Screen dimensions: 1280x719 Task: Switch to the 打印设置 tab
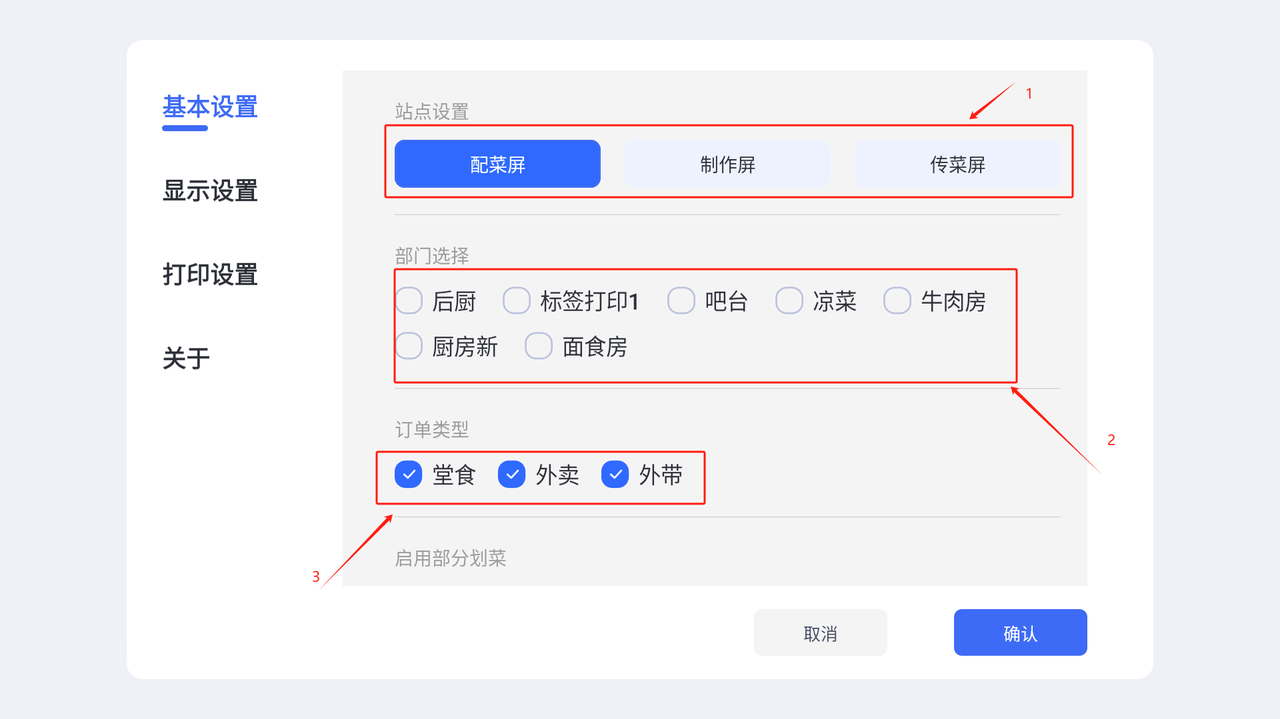[210, 274]
